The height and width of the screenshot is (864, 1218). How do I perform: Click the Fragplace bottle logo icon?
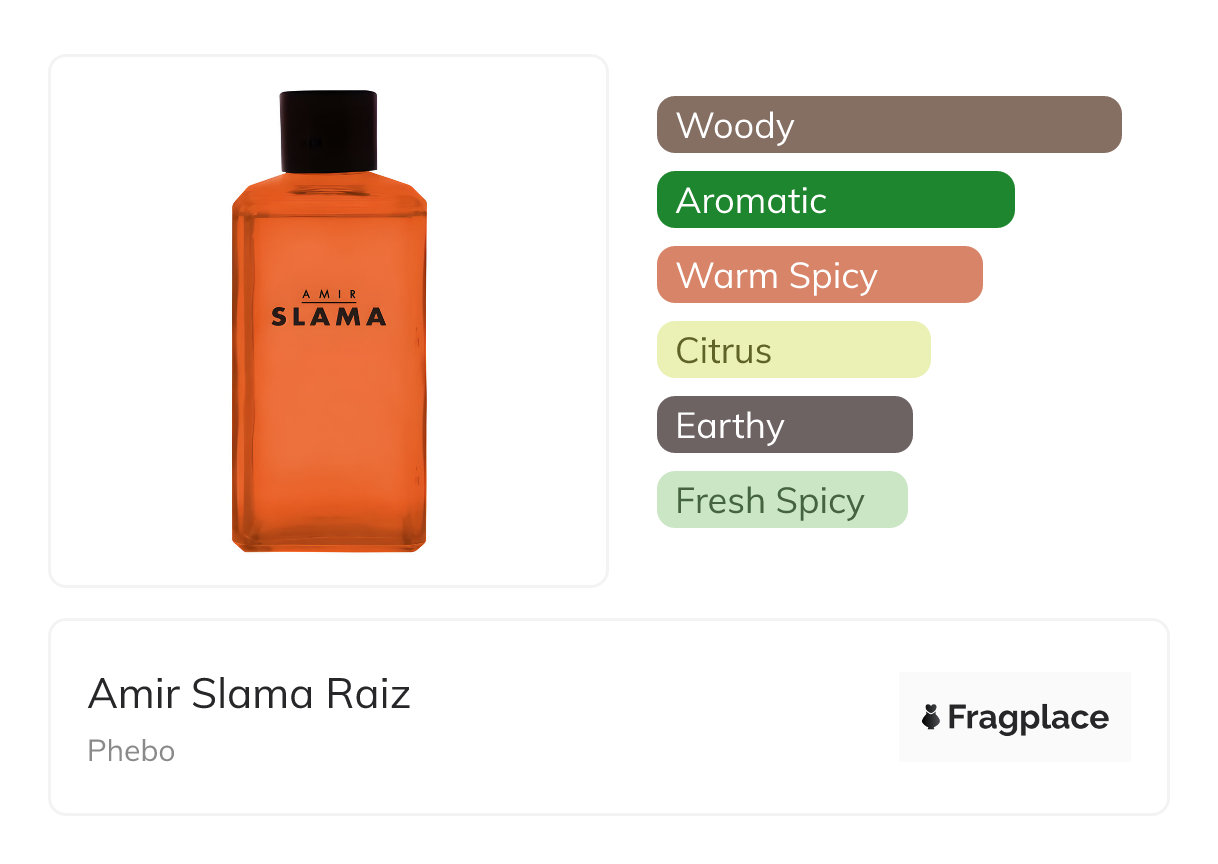tap(931, 717)
